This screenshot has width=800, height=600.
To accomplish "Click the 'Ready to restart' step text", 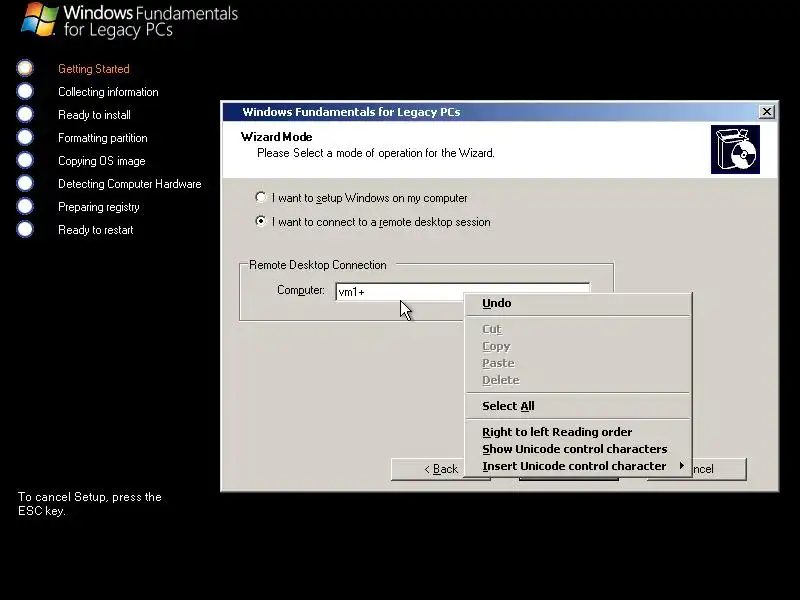I will 95,230.
